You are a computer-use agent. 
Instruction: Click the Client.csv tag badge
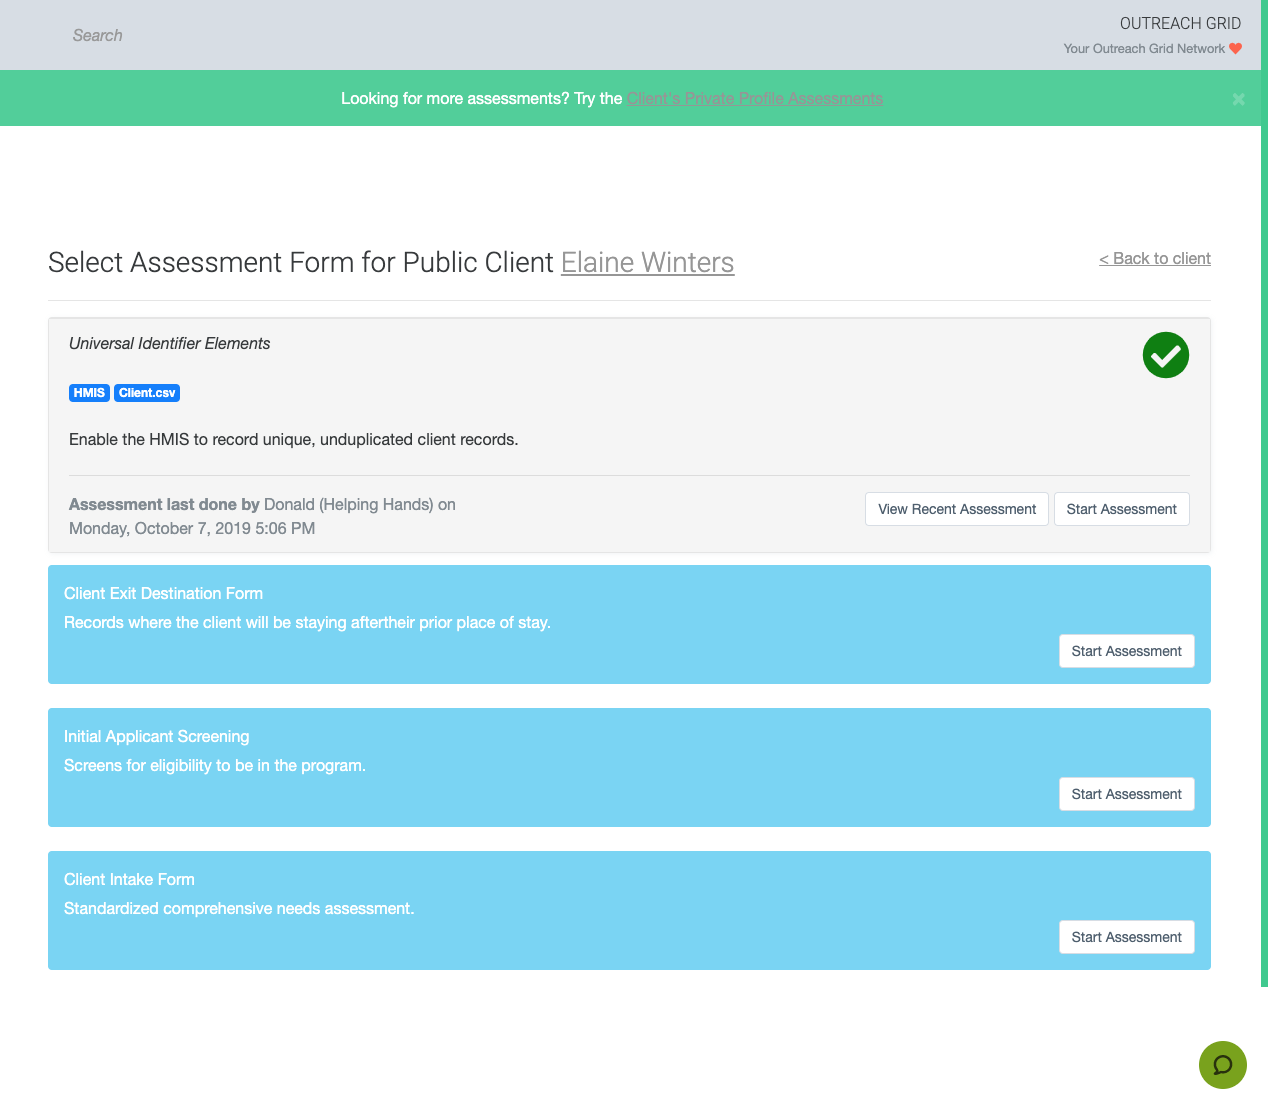147,393
